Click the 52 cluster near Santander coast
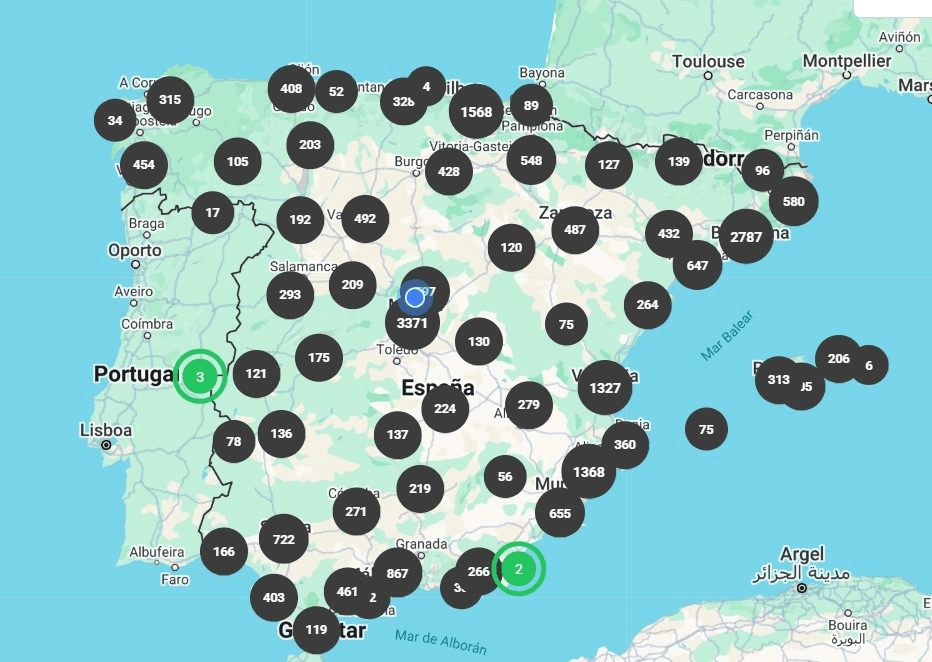The width and height of the screenshot is (932, 662). point(336,92)
